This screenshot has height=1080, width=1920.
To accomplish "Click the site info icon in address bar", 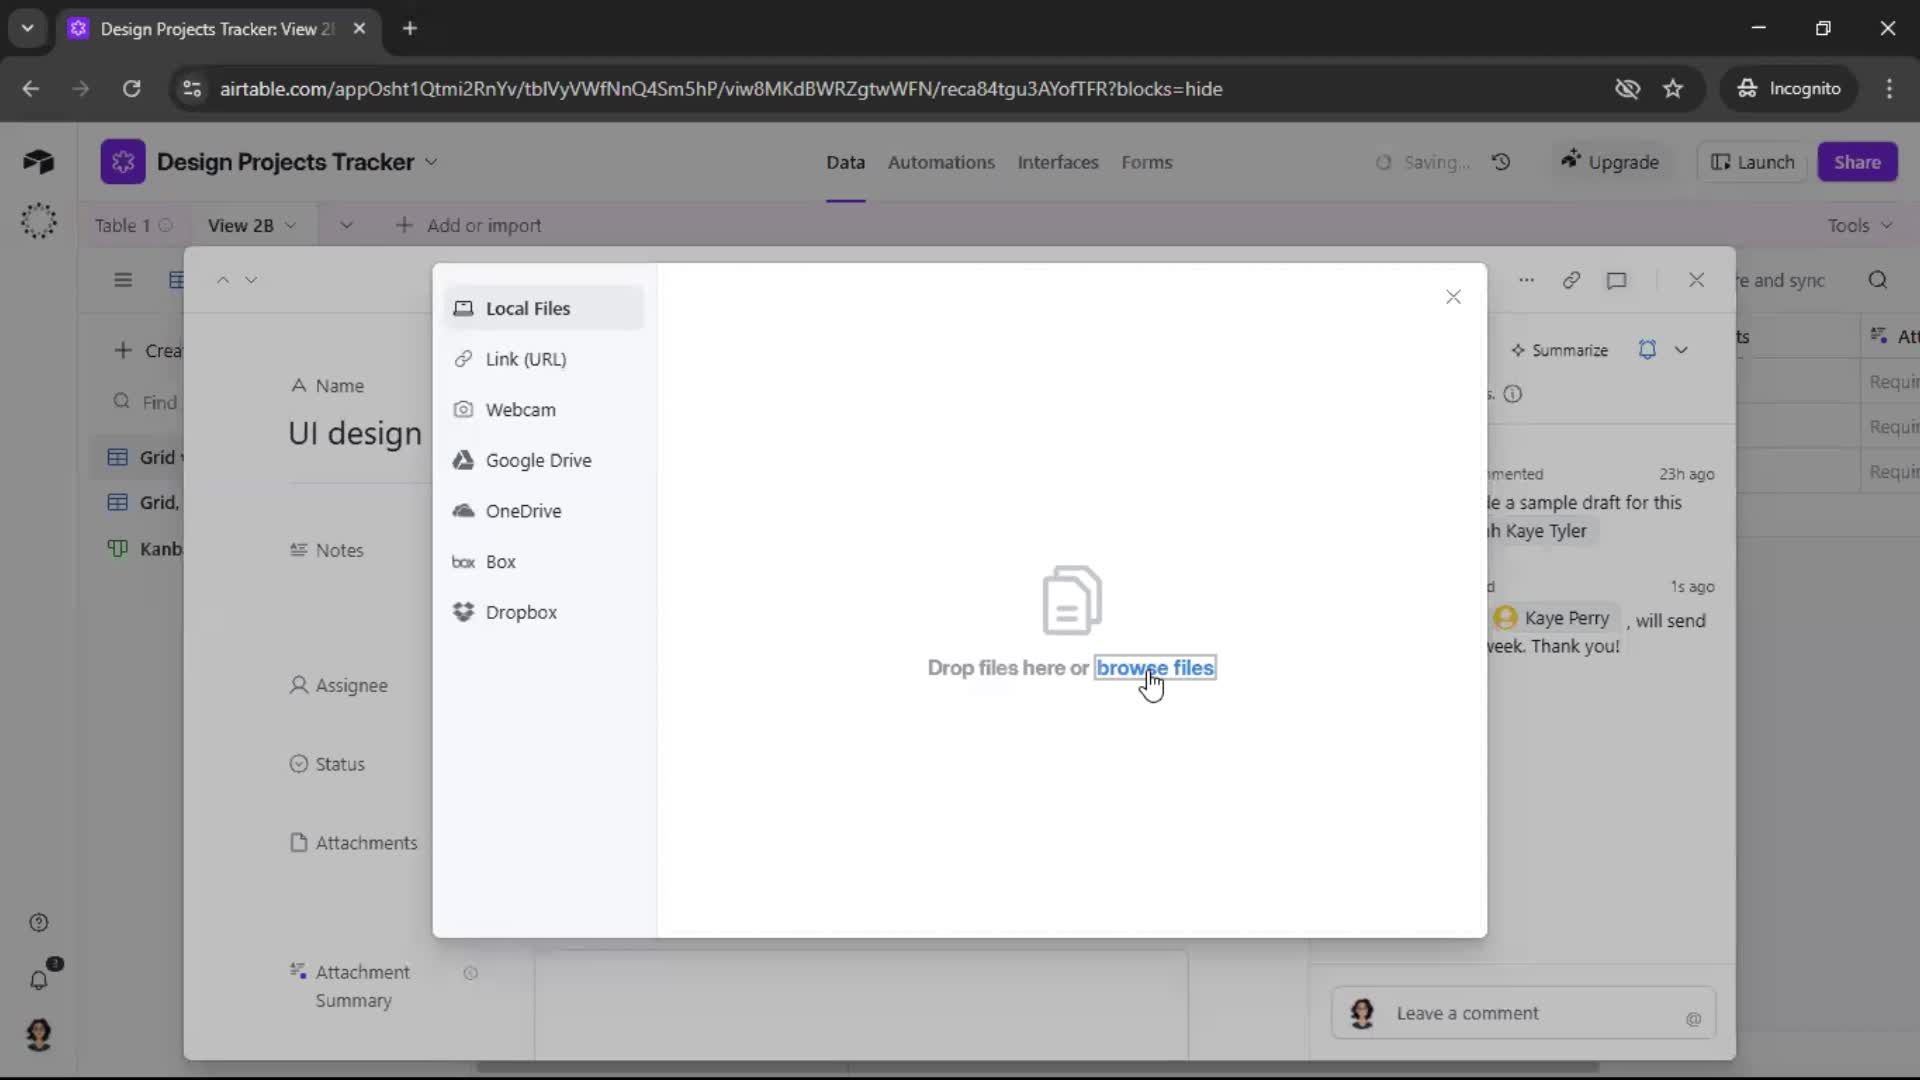I will tap(191, 89).
